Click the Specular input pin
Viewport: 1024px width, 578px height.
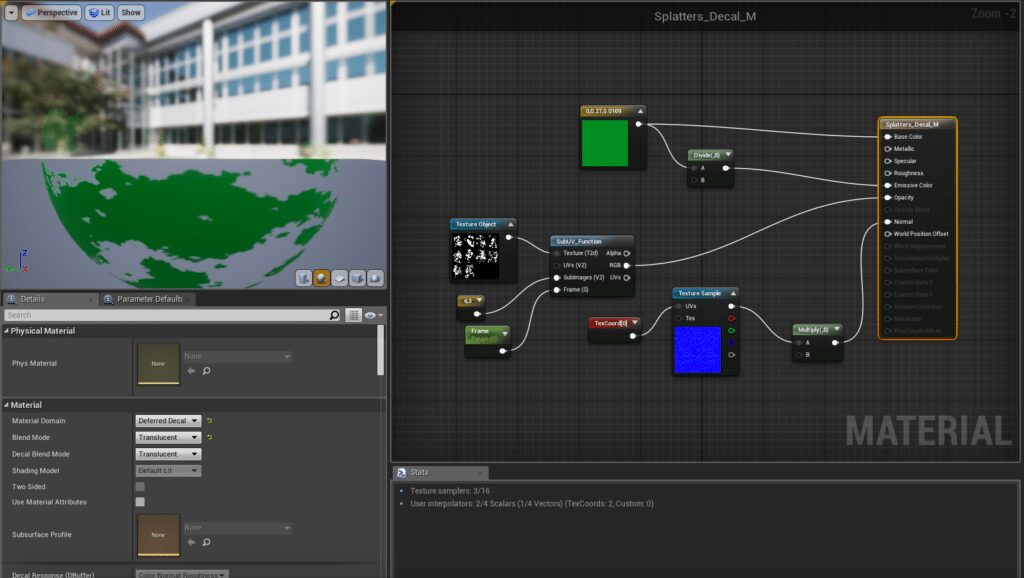tap(888, 161)
